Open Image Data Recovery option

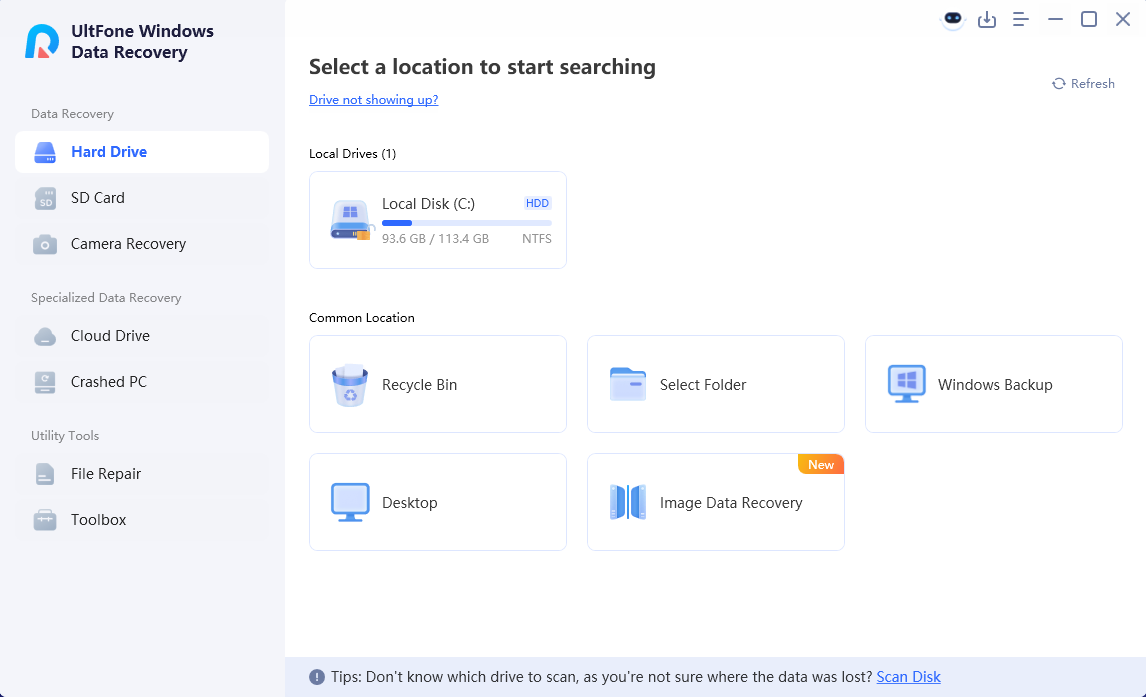[x=715, y=503]
